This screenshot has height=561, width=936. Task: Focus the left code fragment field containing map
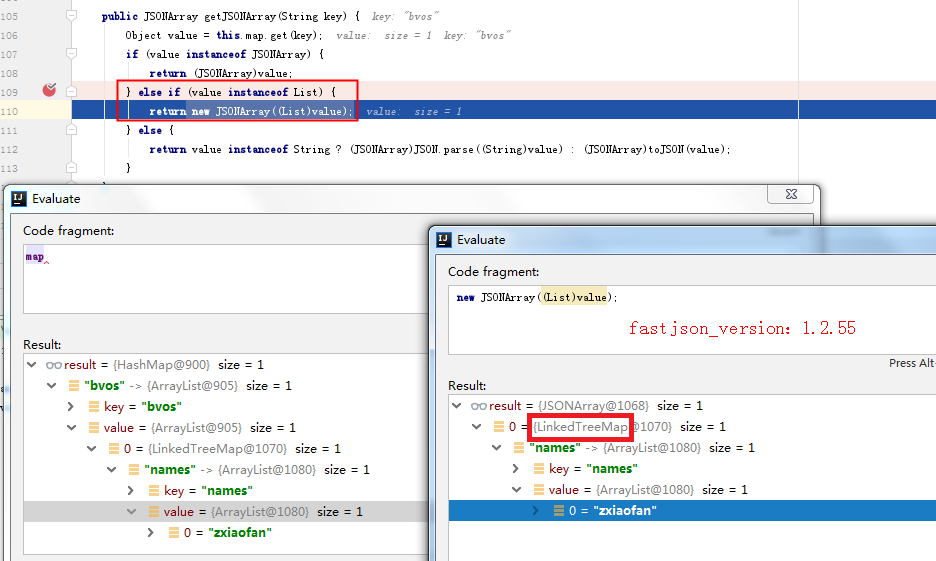point(226,279)
